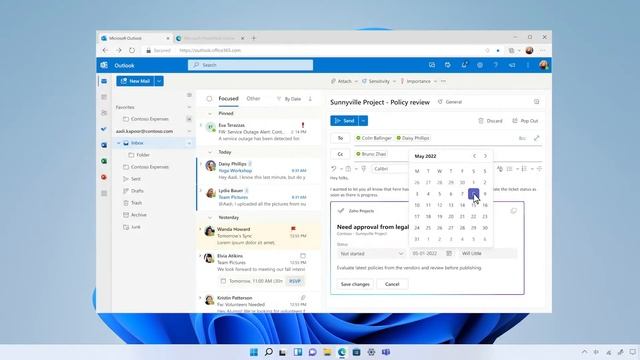The image size is (640, 360).
Task: Go back with the browser back arrow
Action: click(x=105, y=50)
